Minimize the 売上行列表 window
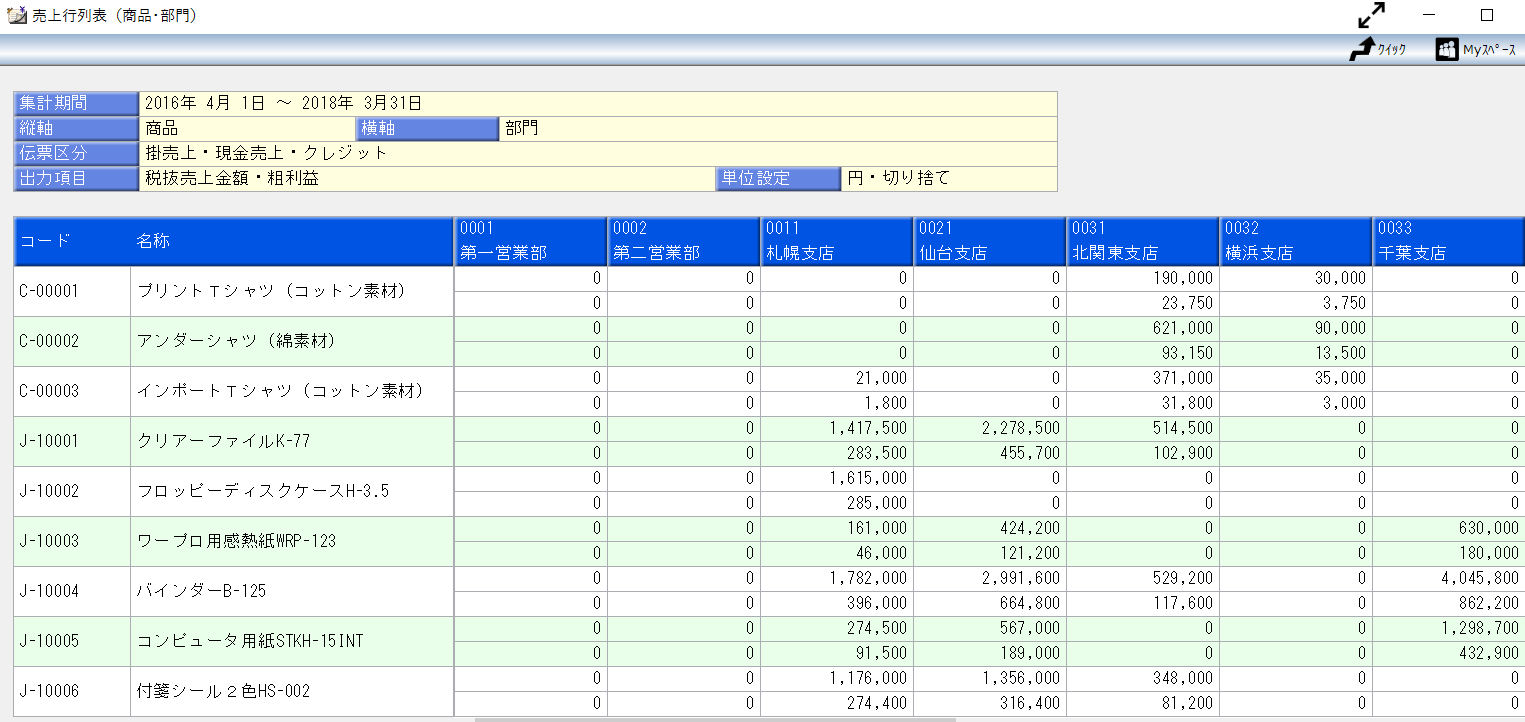This screenshot has height=722, width=1525. pyautogui.click(x=1429, y=15)
